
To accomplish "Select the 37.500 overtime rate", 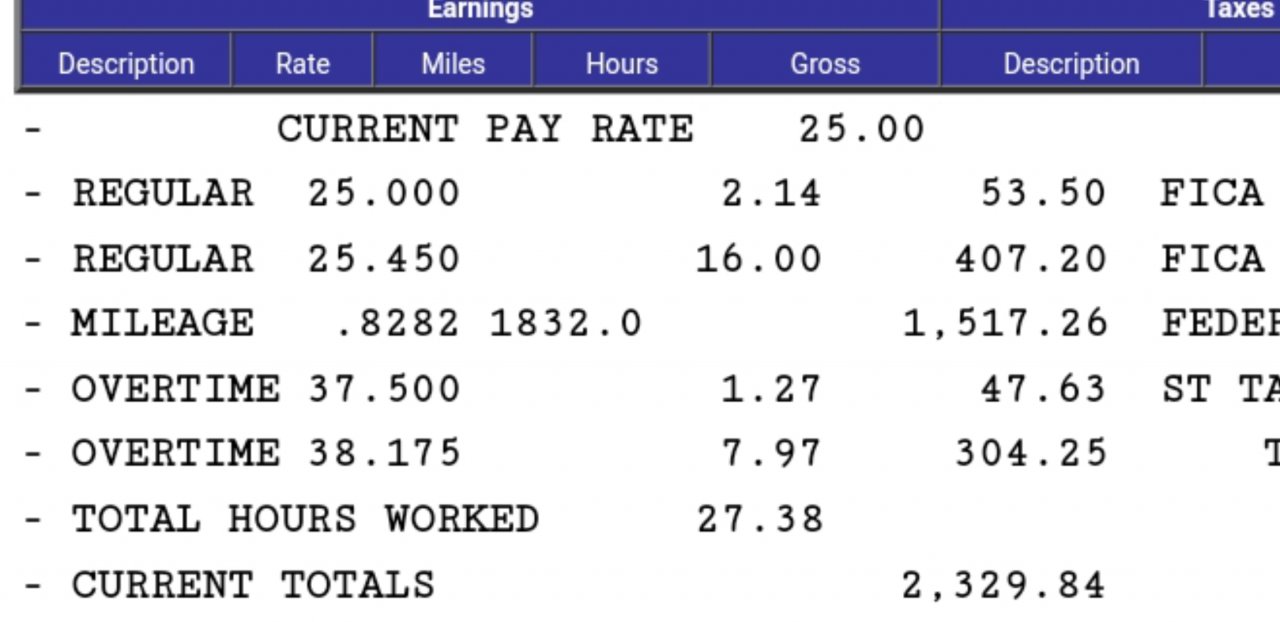I will [x=384, y=388].
